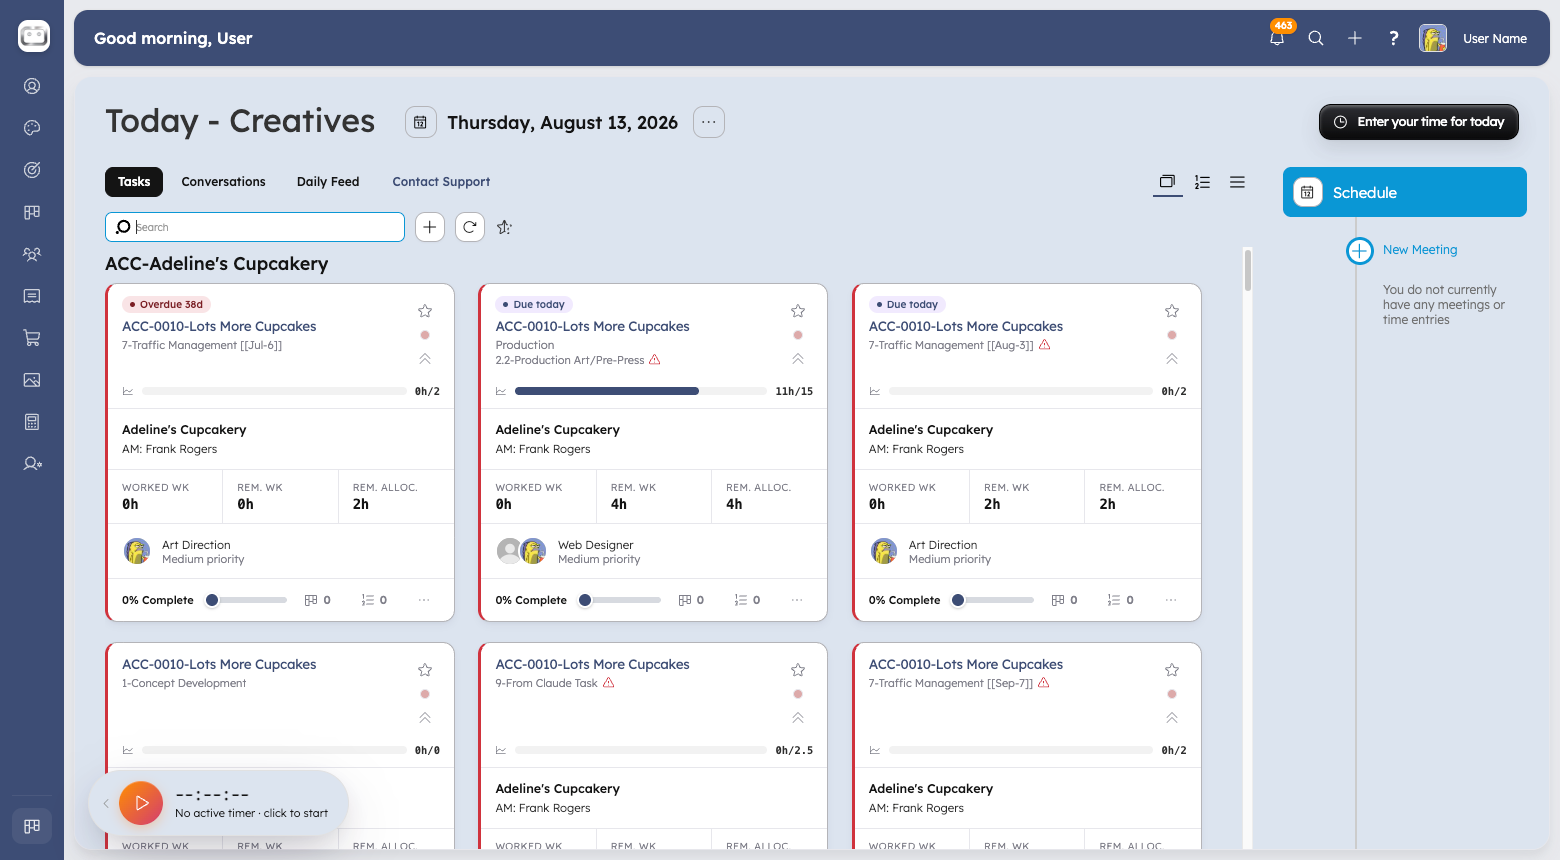1560x860 pixels.
Task: Click the User Name label in the top bar
Action: pos(1495,38)
